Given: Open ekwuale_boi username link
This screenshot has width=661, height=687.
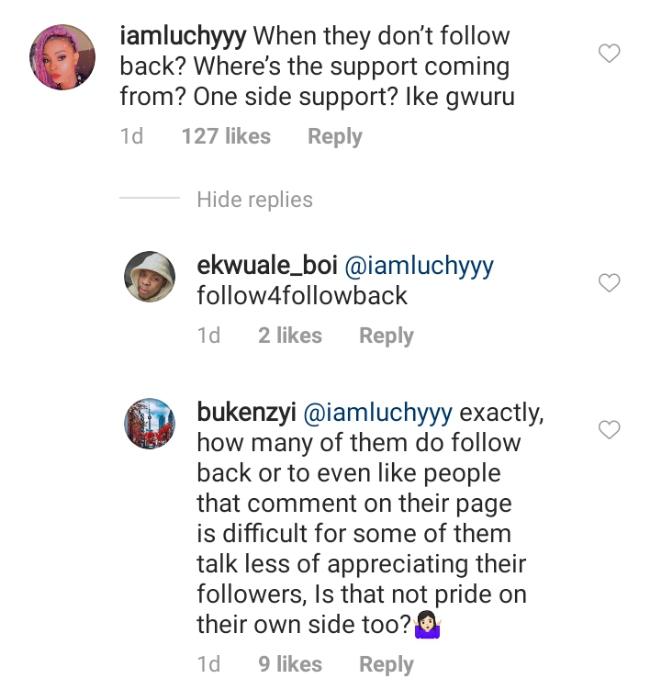Looking at the screenshot, I should (x=266, y=267).
